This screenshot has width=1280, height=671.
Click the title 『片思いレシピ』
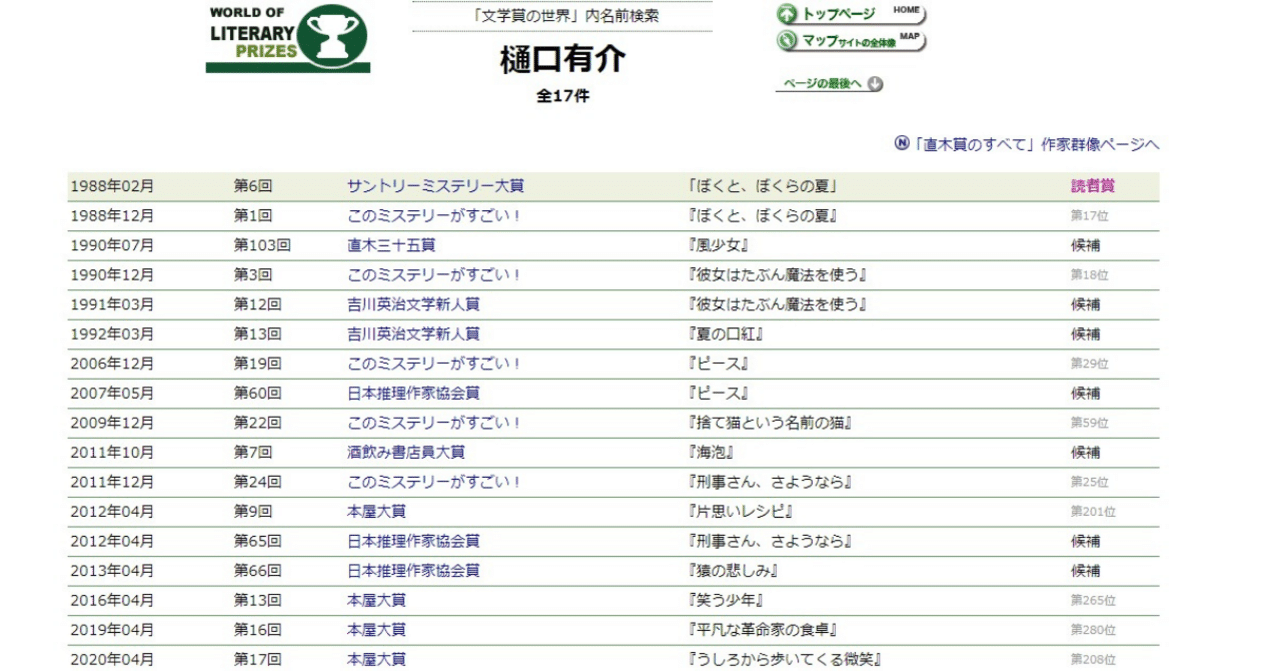[x=741, y=512]
